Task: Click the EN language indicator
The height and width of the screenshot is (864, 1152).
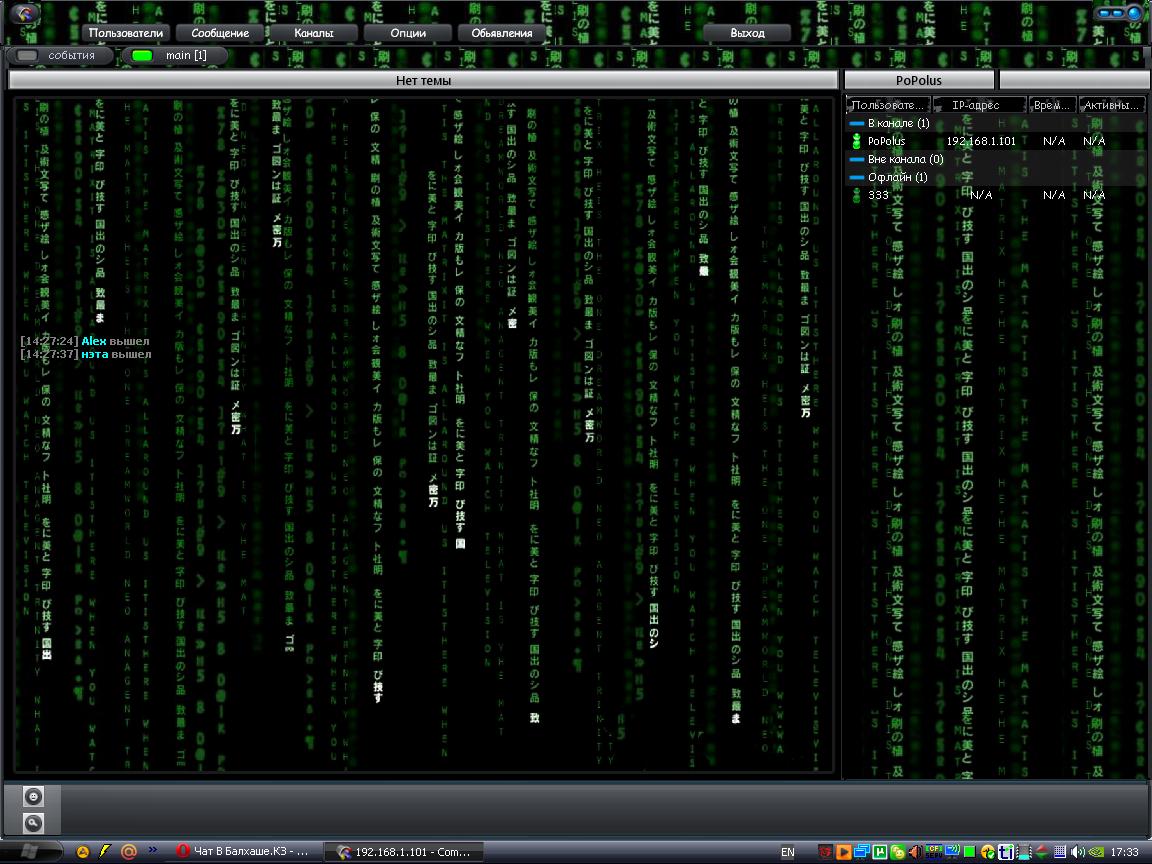Action: [788, 852]
